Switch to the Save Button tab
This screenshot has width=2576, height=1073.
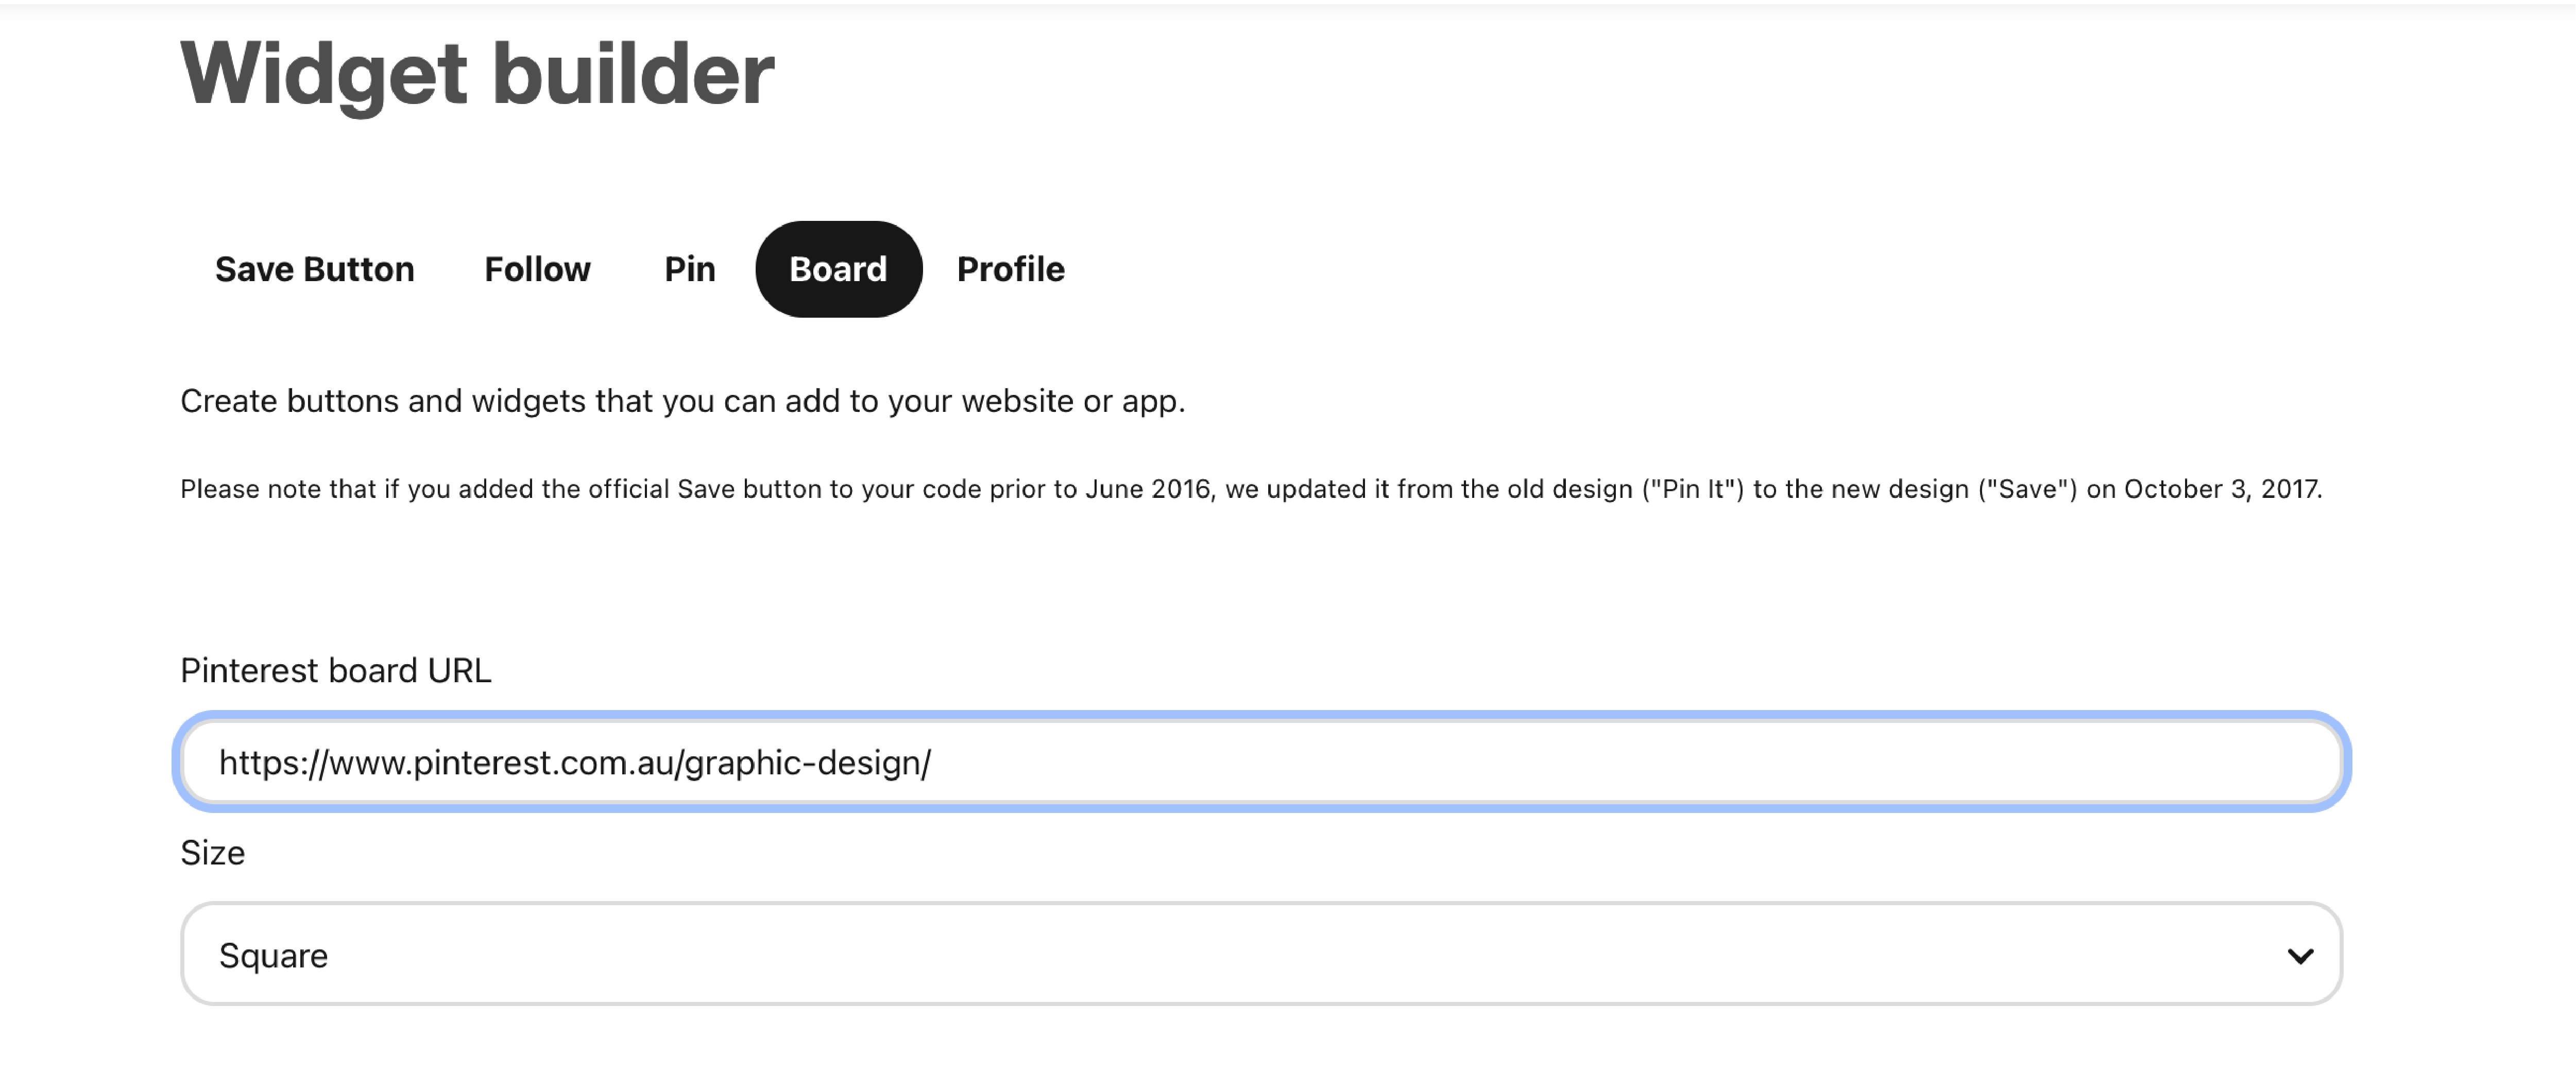pos(314,269)
